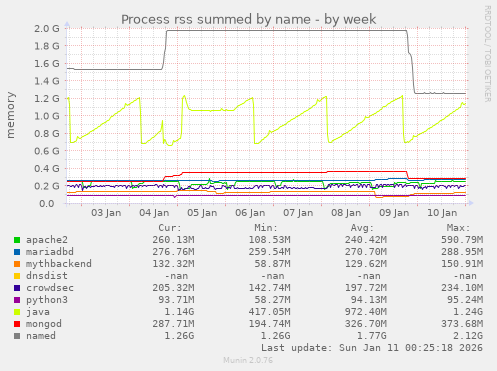This screenshot has height=371, width=497.
Task: Click the crowdsec dark blue legend swatch
Action: coord(17,288)
